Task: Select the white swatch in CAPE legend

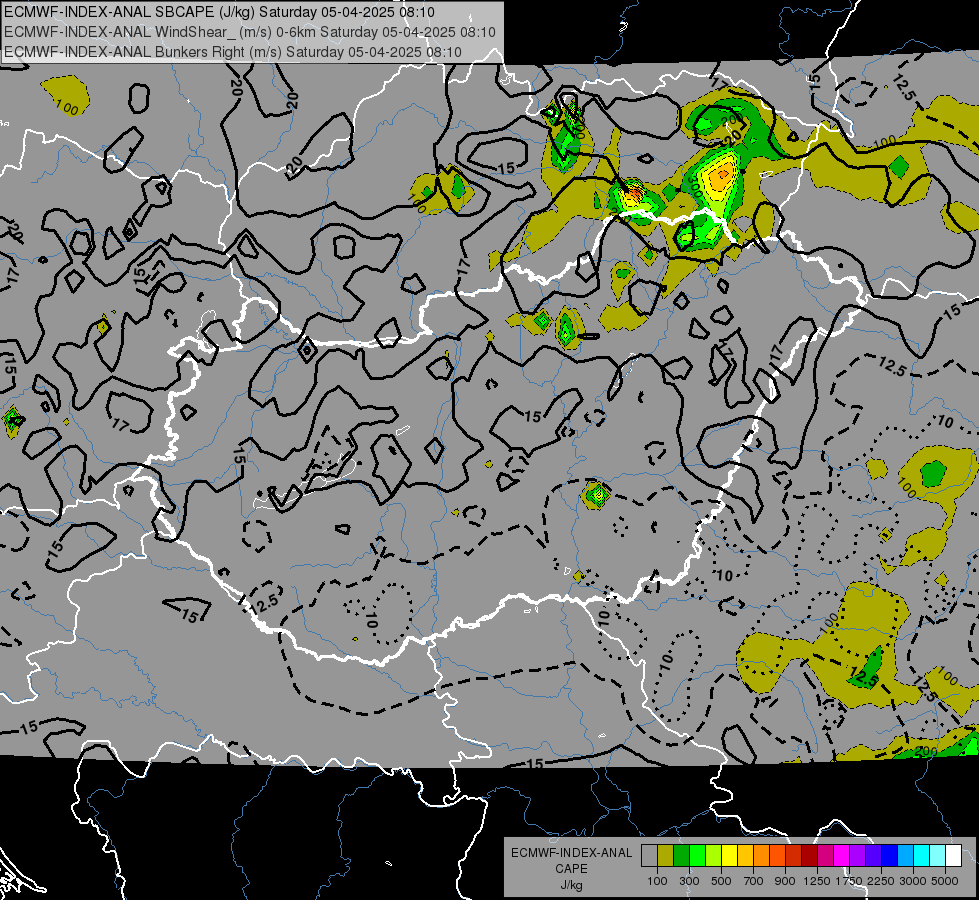Action: click(954, 856)
